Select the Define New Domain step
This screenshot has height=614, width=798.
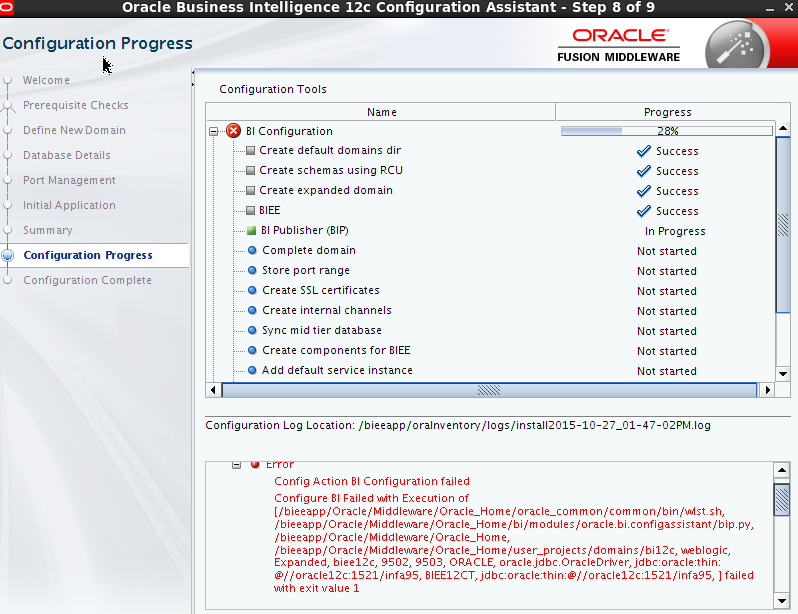click(74, 130)
